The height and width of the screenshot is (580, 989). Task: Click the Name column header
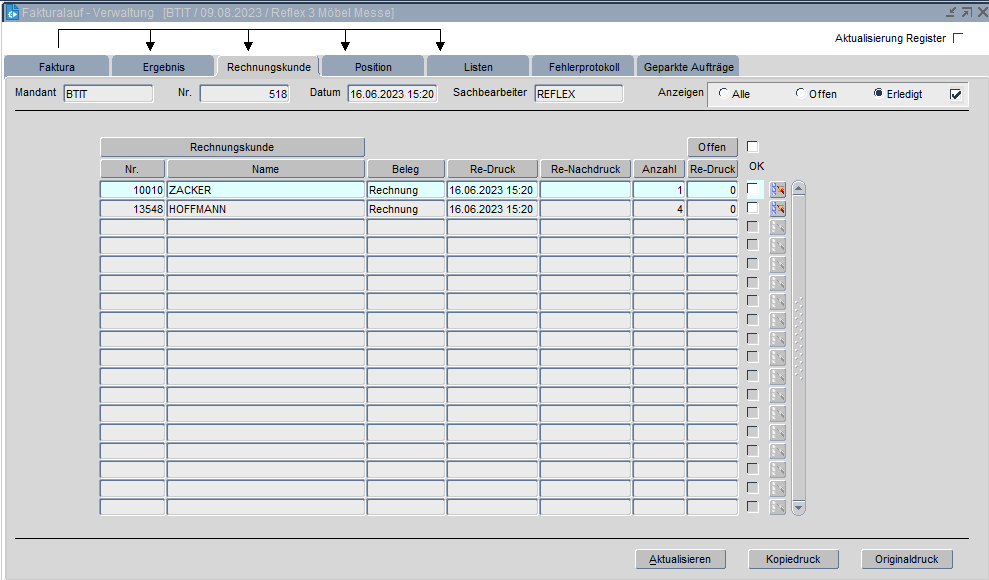click(265, 169)
